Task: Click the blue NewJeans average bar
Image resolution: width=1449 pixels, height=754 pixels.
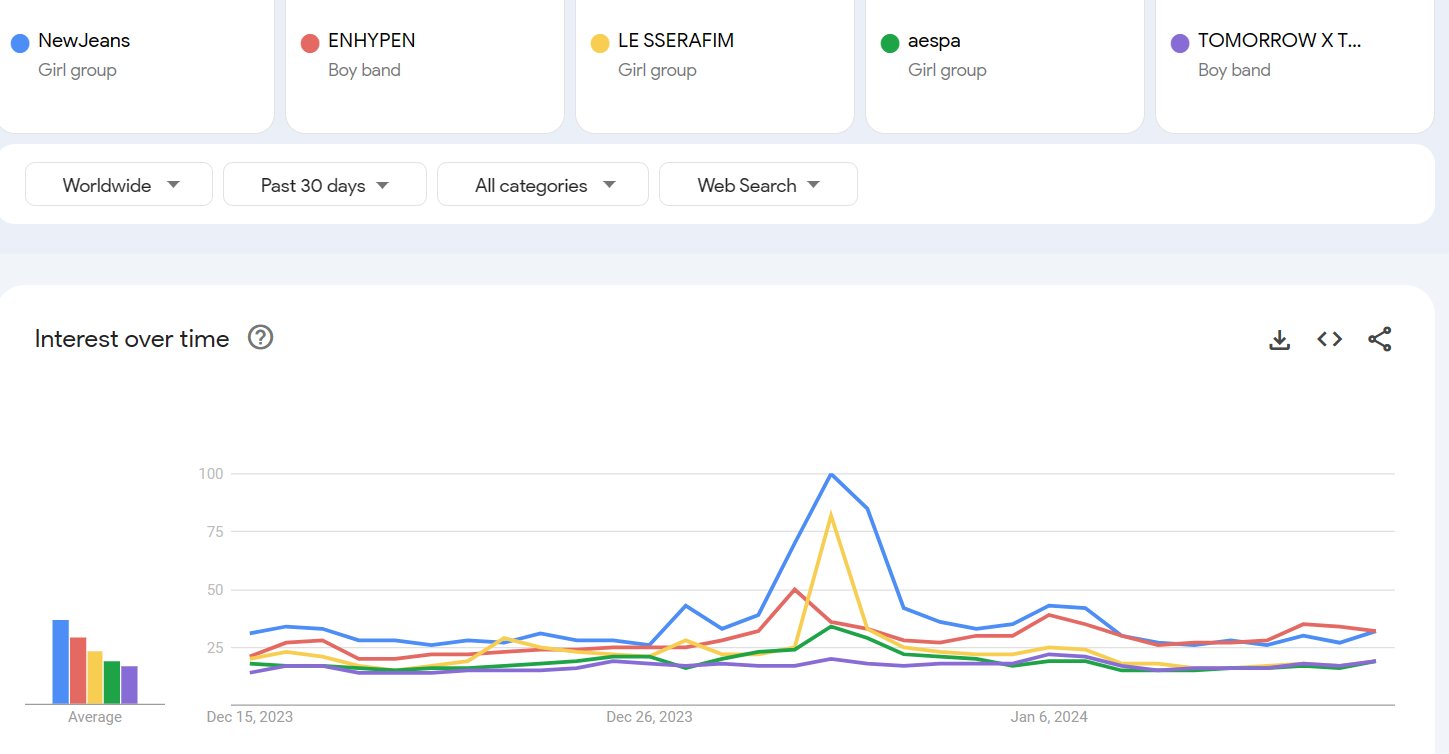Action: coord(61,662)
